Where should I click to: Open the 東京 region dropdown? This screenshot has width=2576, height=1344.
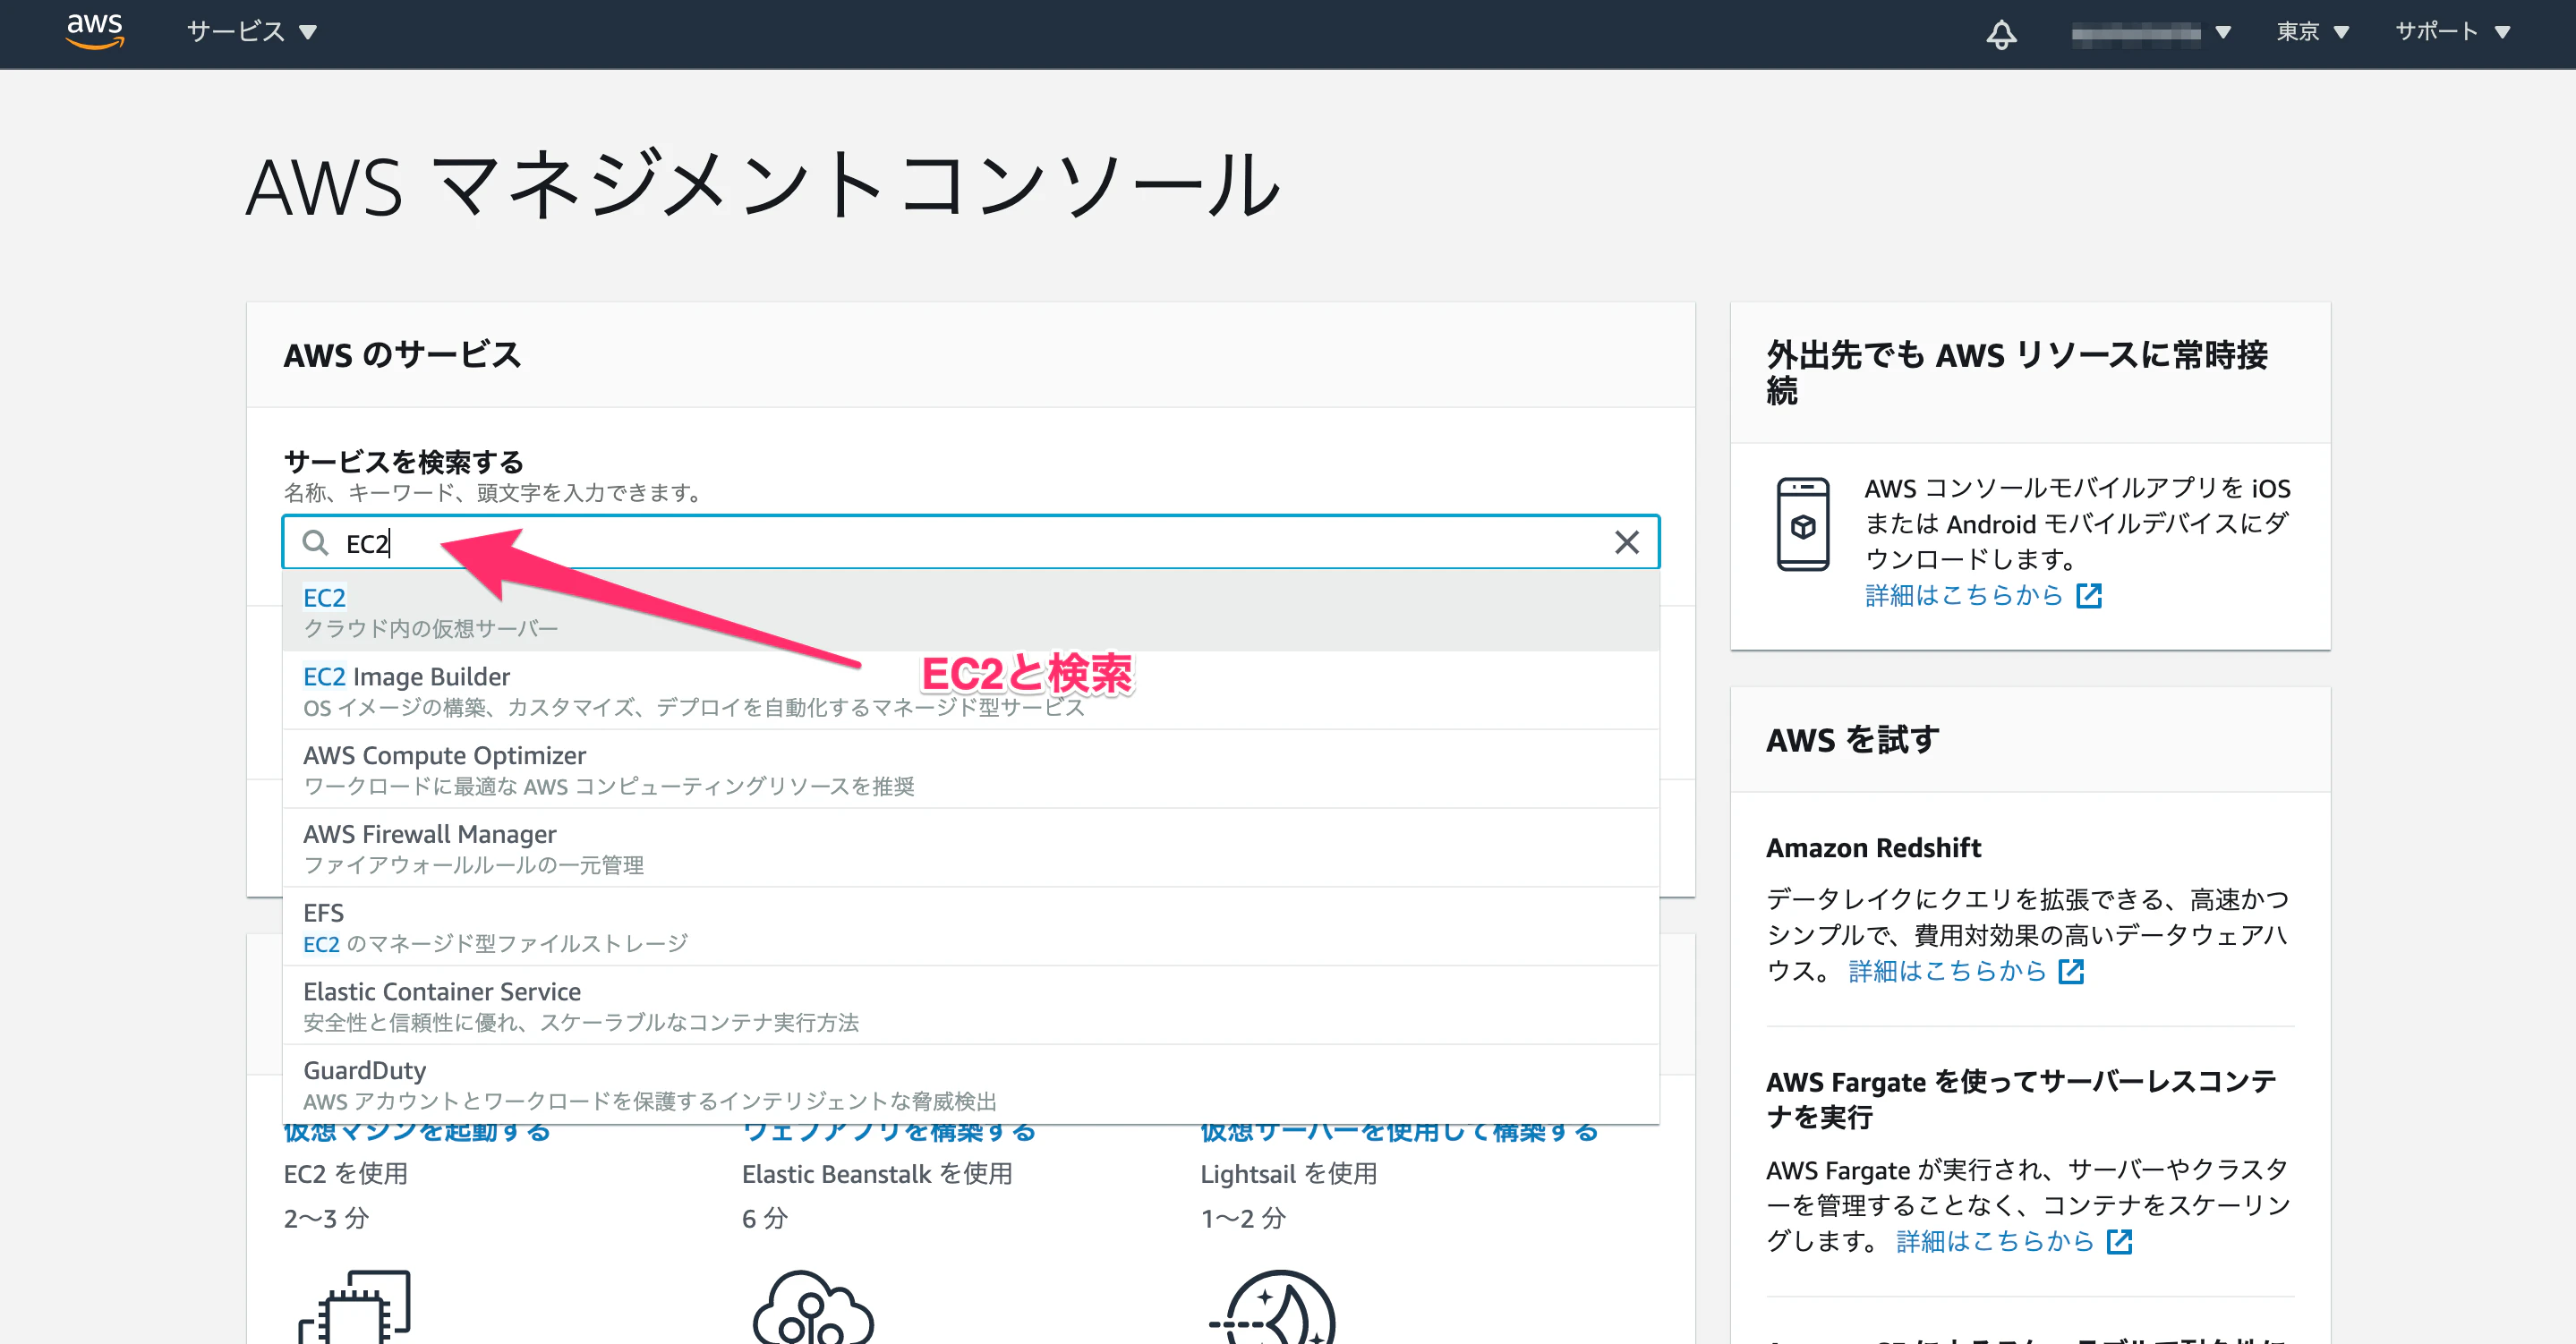2312,32
